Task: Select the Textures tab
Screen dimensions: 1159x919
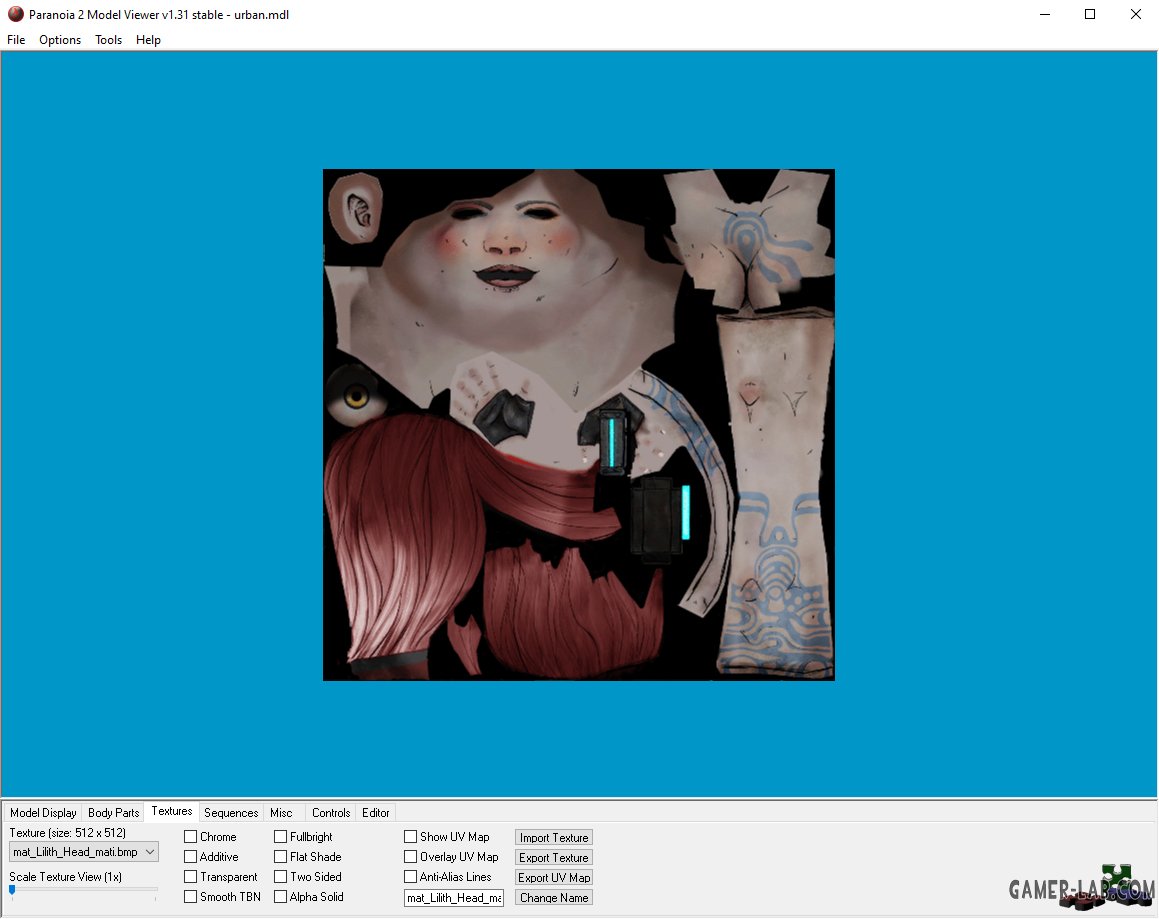Action: point(171,811)
